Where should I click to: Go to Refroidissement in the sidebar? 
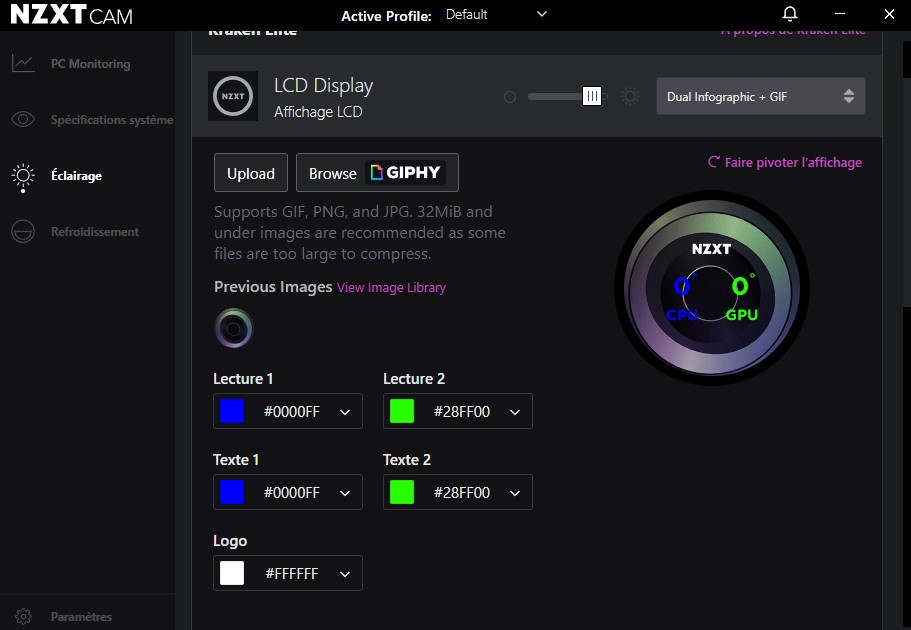click(x=95, y=232)
